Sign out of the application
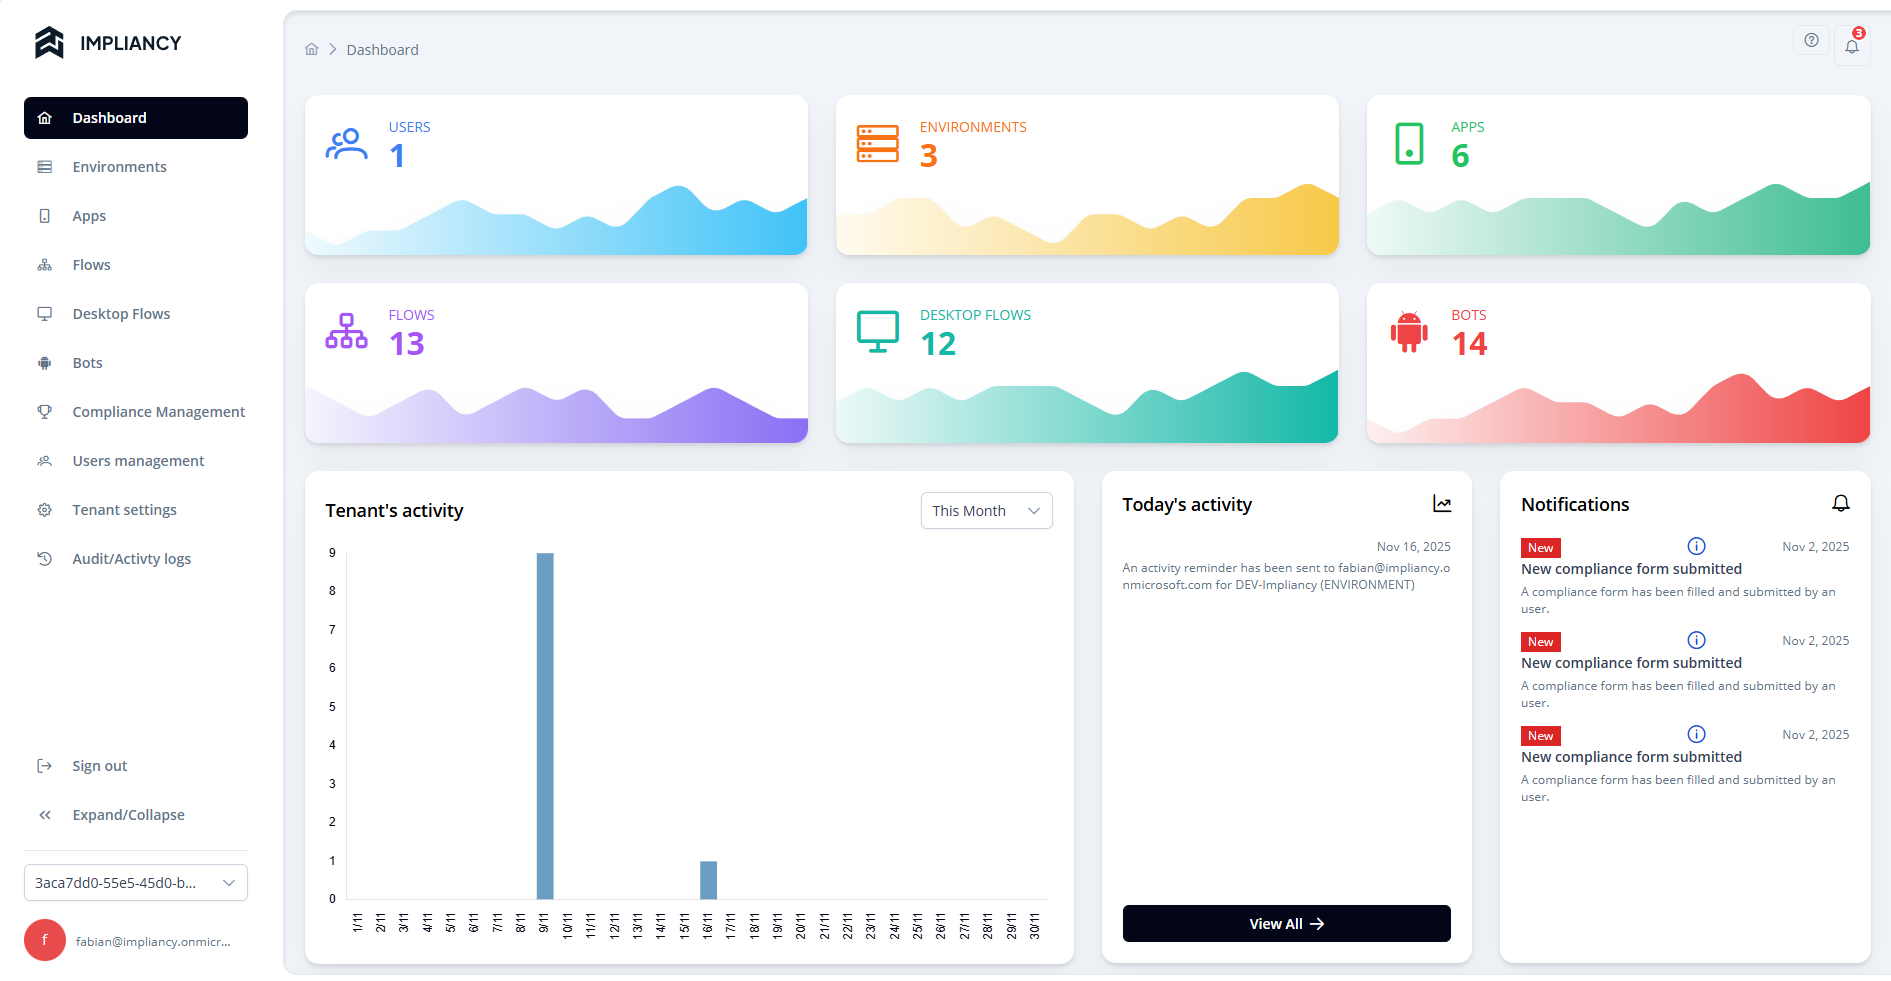 click(x=99, y=766)
